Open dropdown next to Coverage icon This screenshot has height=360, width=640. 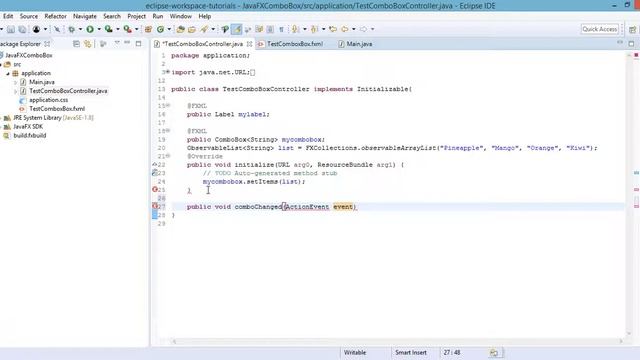point(118,29)
